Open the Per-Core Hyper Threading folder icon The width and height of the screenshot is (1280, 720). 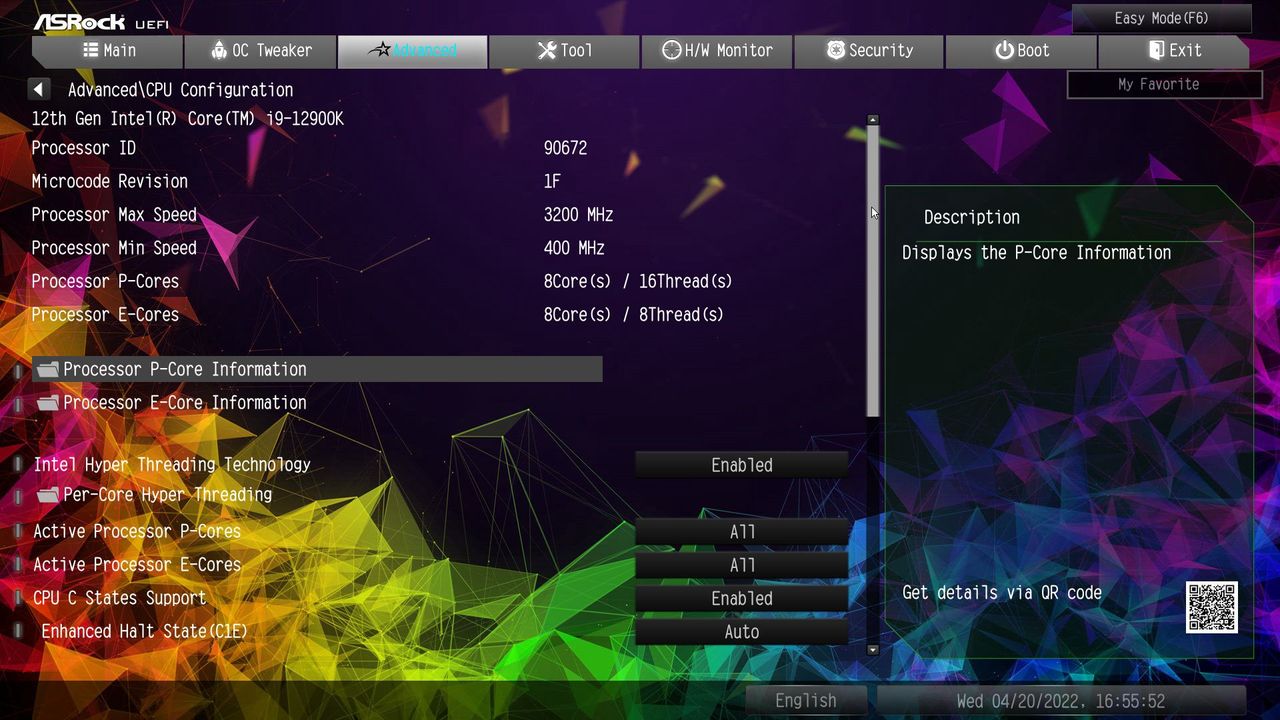coord(48,495)
